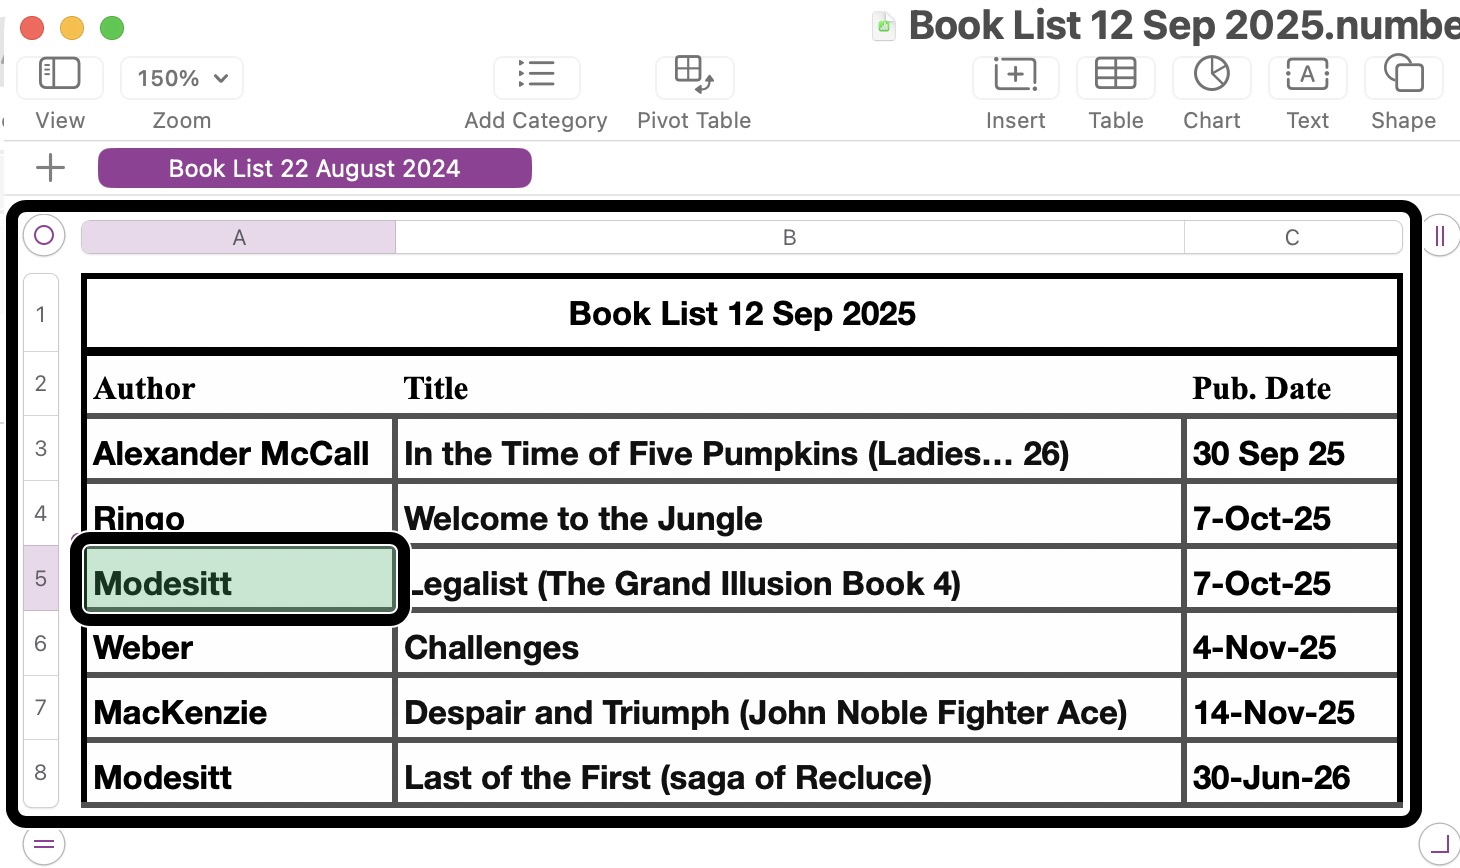This screenshot has width=1460, height=868.
Task: Click the add-column handle on right
Action: (x=1440, y=236)
